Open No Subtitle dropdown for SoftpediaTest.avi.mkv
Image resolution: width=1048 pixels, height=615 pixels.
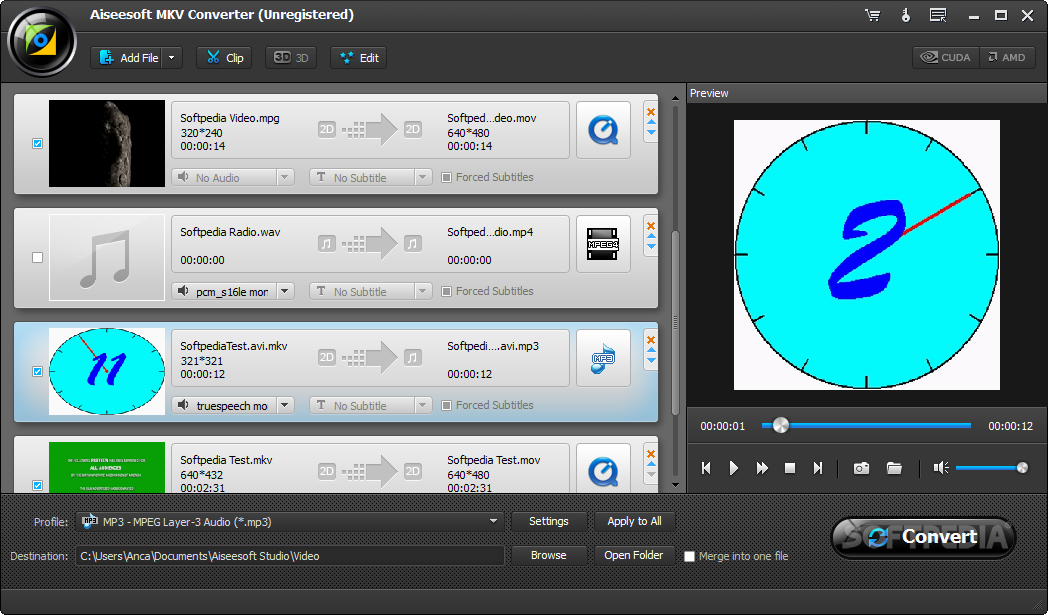[422, 405]
